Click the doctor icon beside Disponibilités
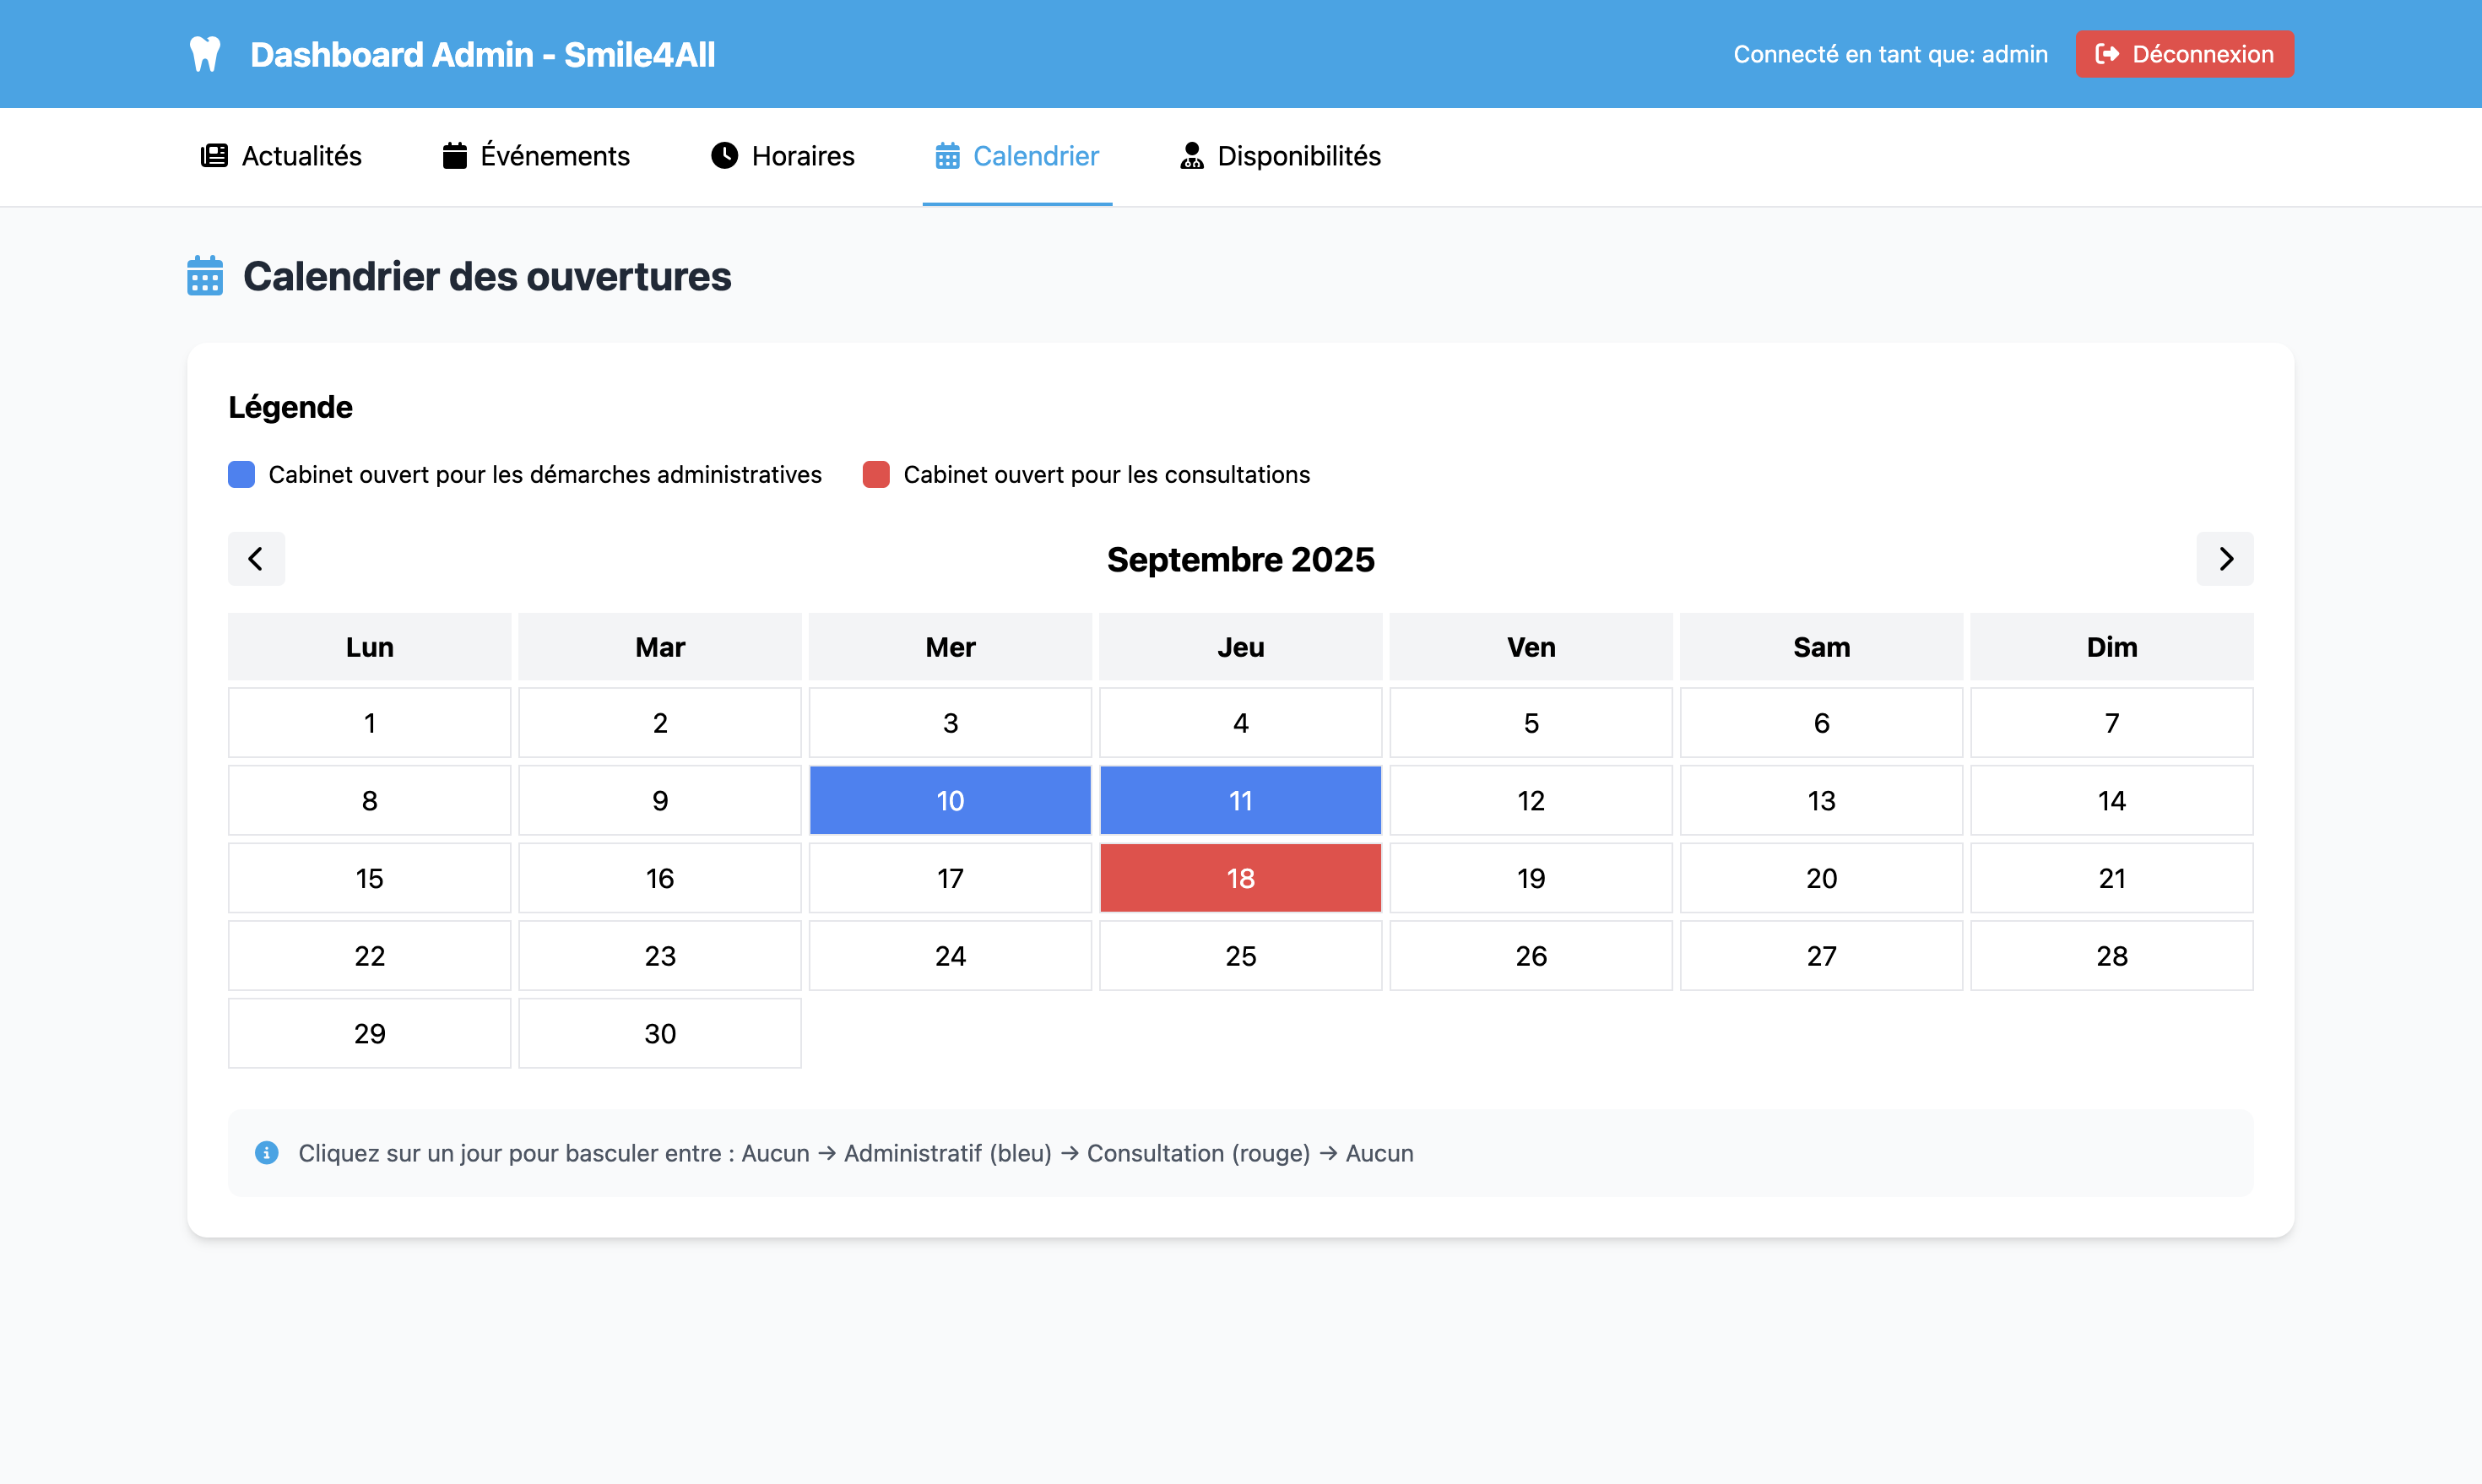This screenshot has width=2482, height=1484. pyautogui.click(x=1191, y=156)
